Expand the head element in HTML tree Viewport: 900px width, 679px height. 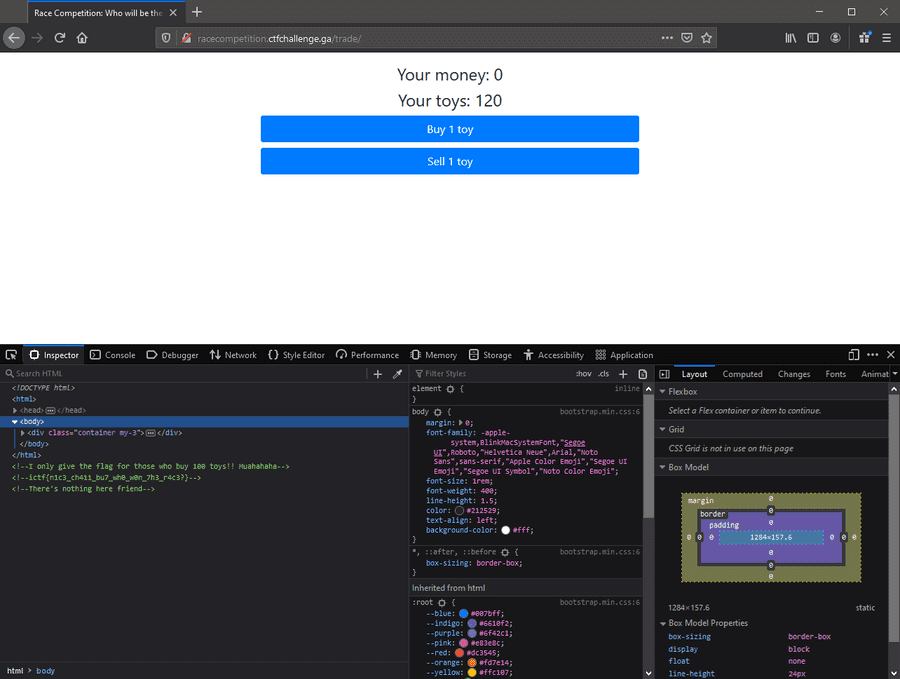tap(15, 410)
